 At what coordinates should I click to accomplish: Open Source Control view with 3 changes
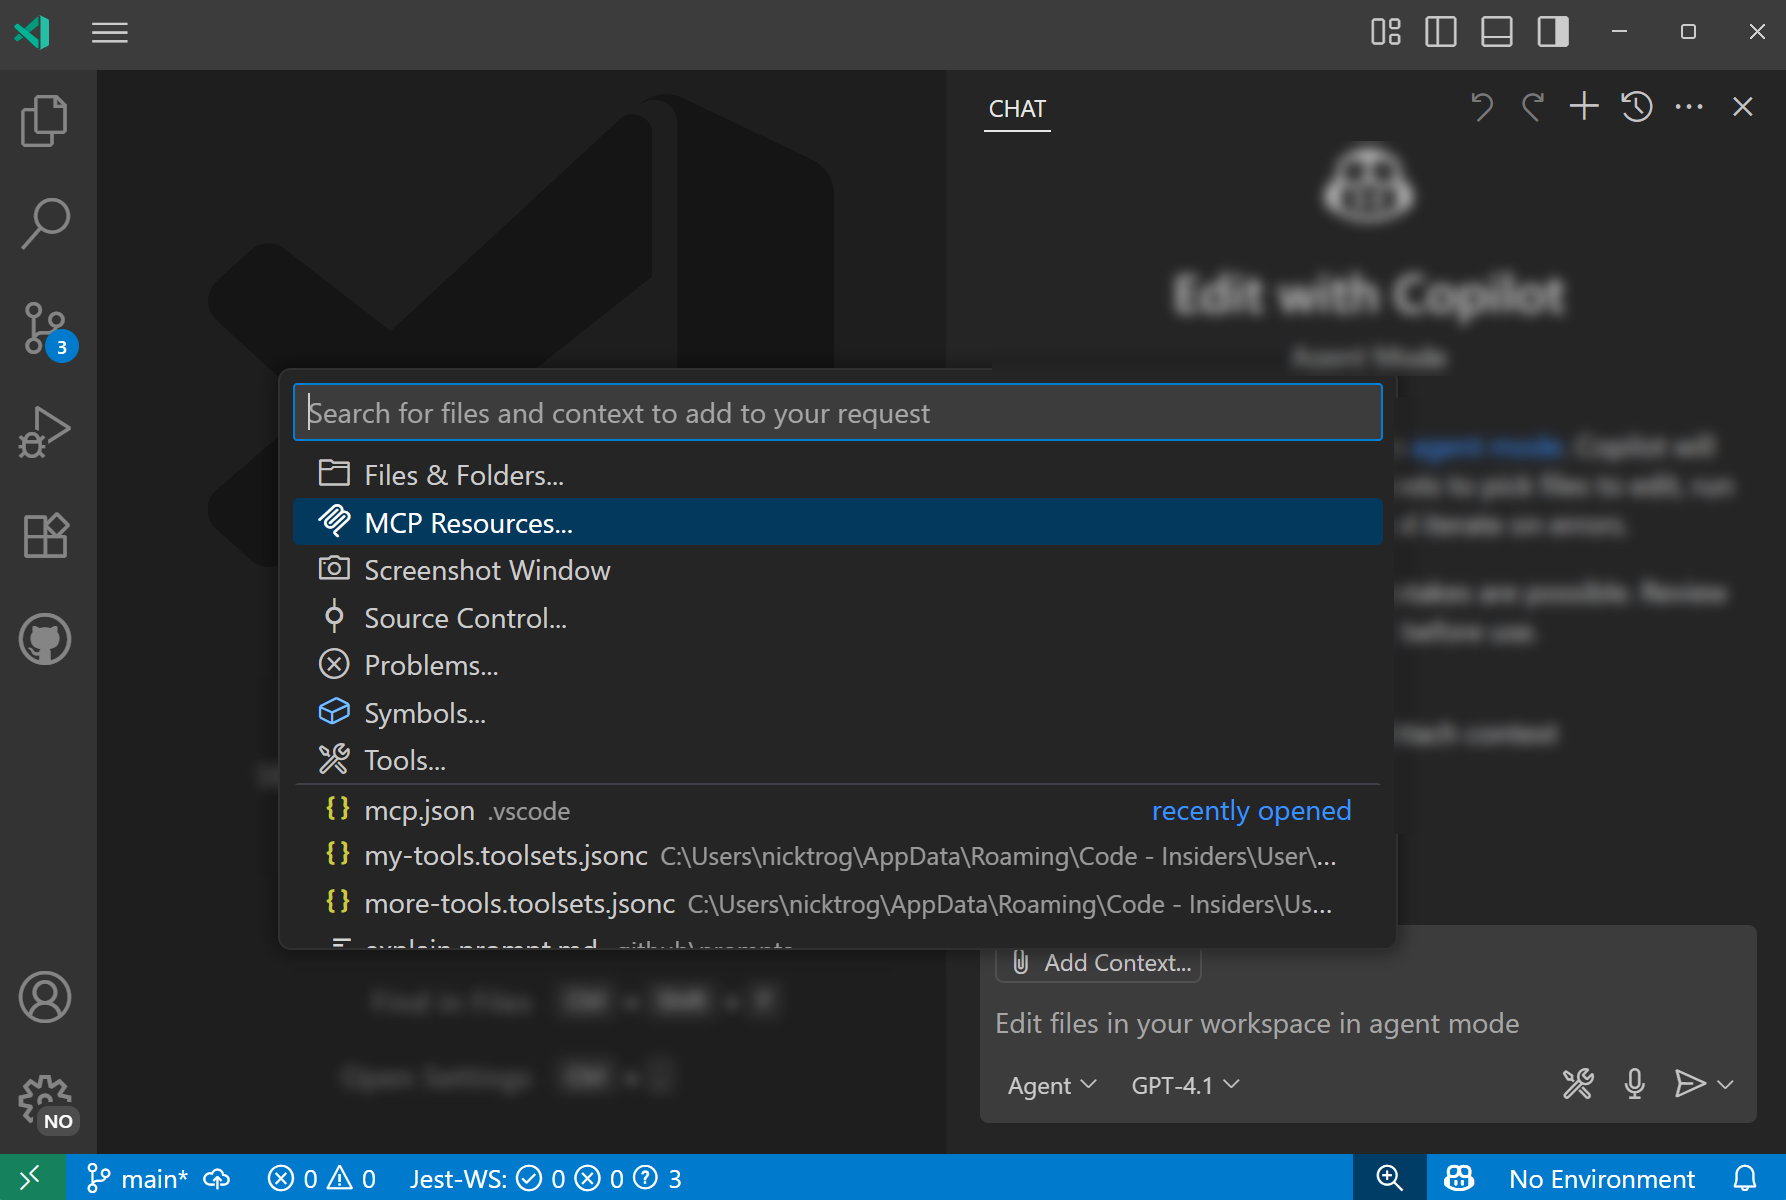coord(45,329)
